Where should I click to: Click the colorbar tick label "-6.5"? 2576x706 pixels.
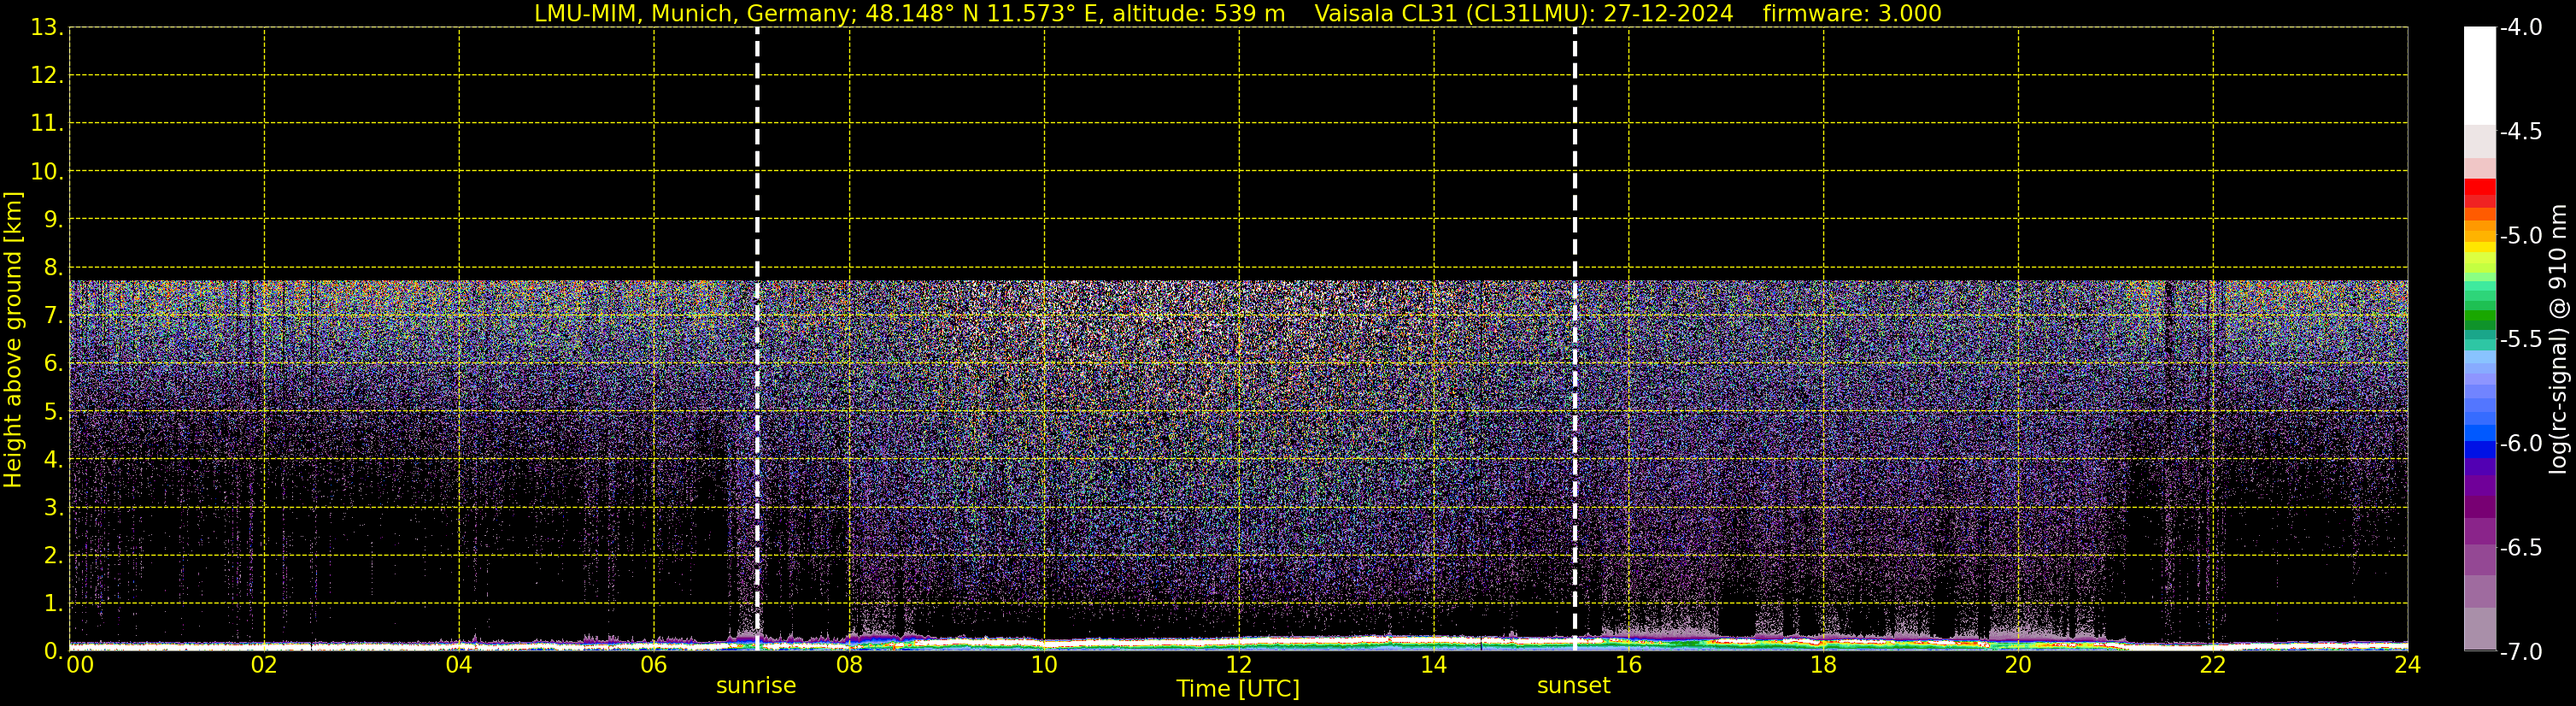point(2520,547)
